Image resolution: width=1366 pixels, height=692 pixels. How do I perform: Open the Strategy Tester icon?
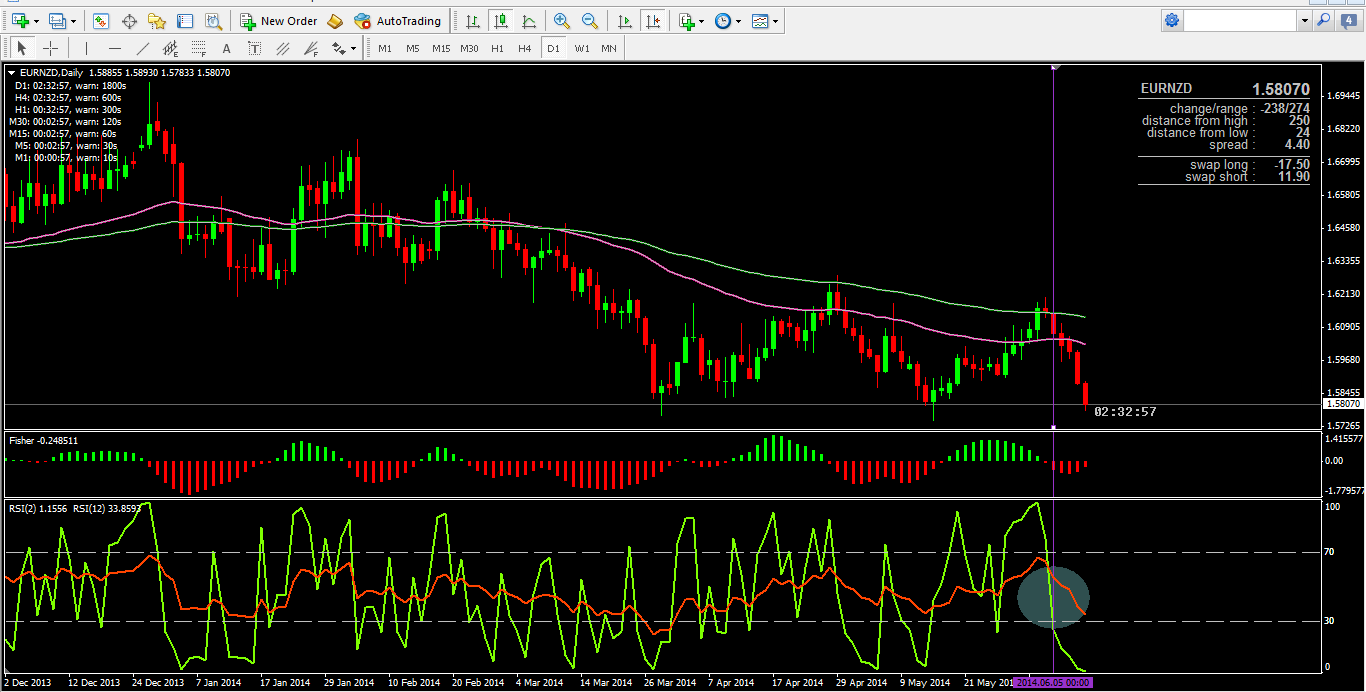[x=213, y=21]
